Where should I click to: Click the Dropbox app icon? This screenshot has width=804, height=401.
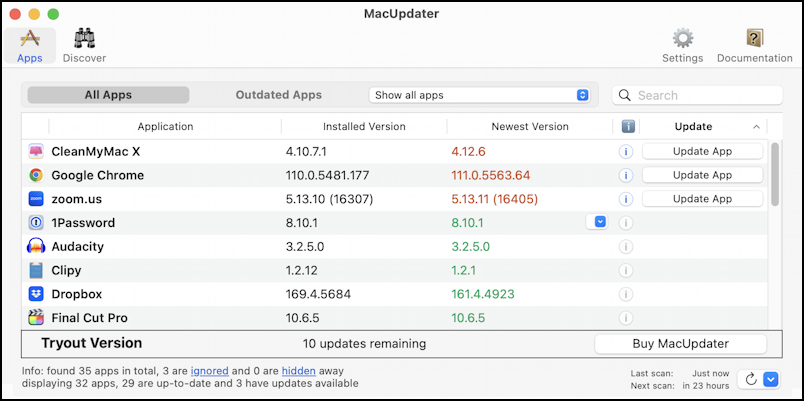(36, 294)
